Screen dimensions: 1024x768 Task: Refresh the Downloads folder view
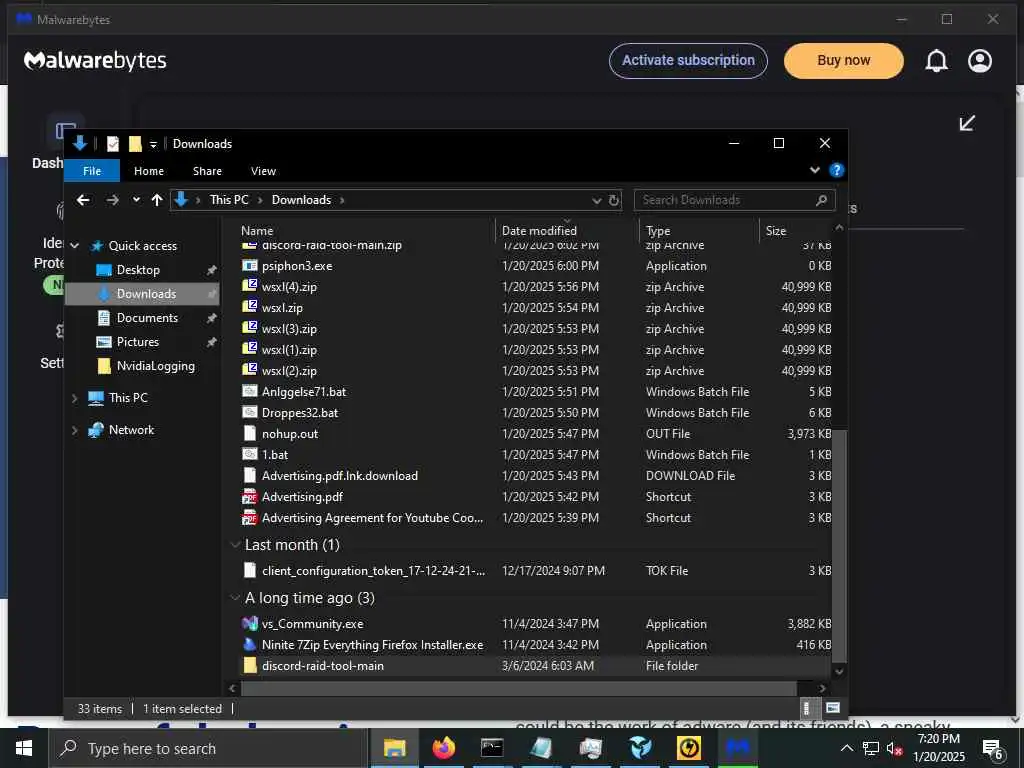[x=614, y=200]
